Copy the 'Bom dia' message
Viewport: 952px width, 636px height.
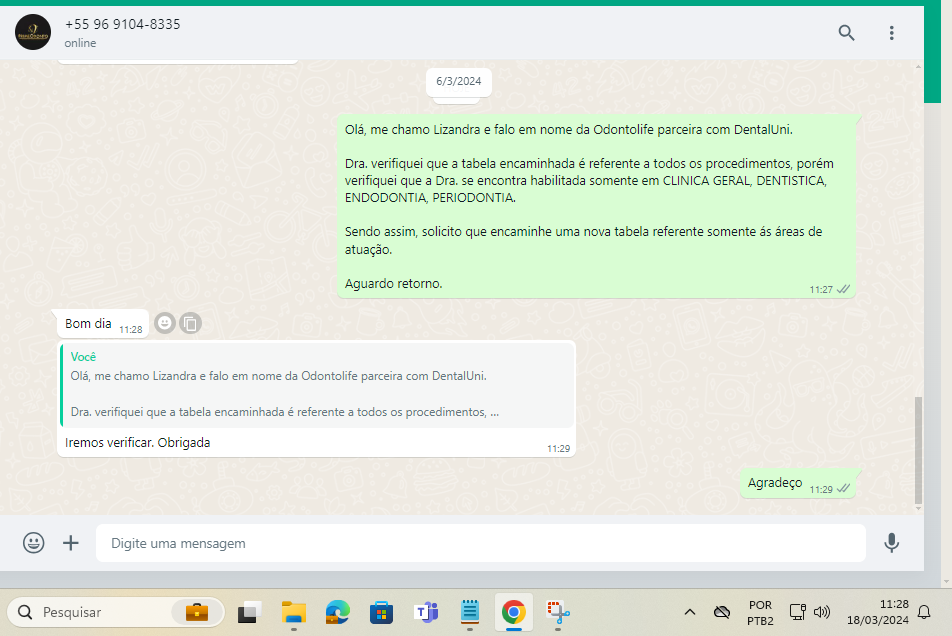190,323
